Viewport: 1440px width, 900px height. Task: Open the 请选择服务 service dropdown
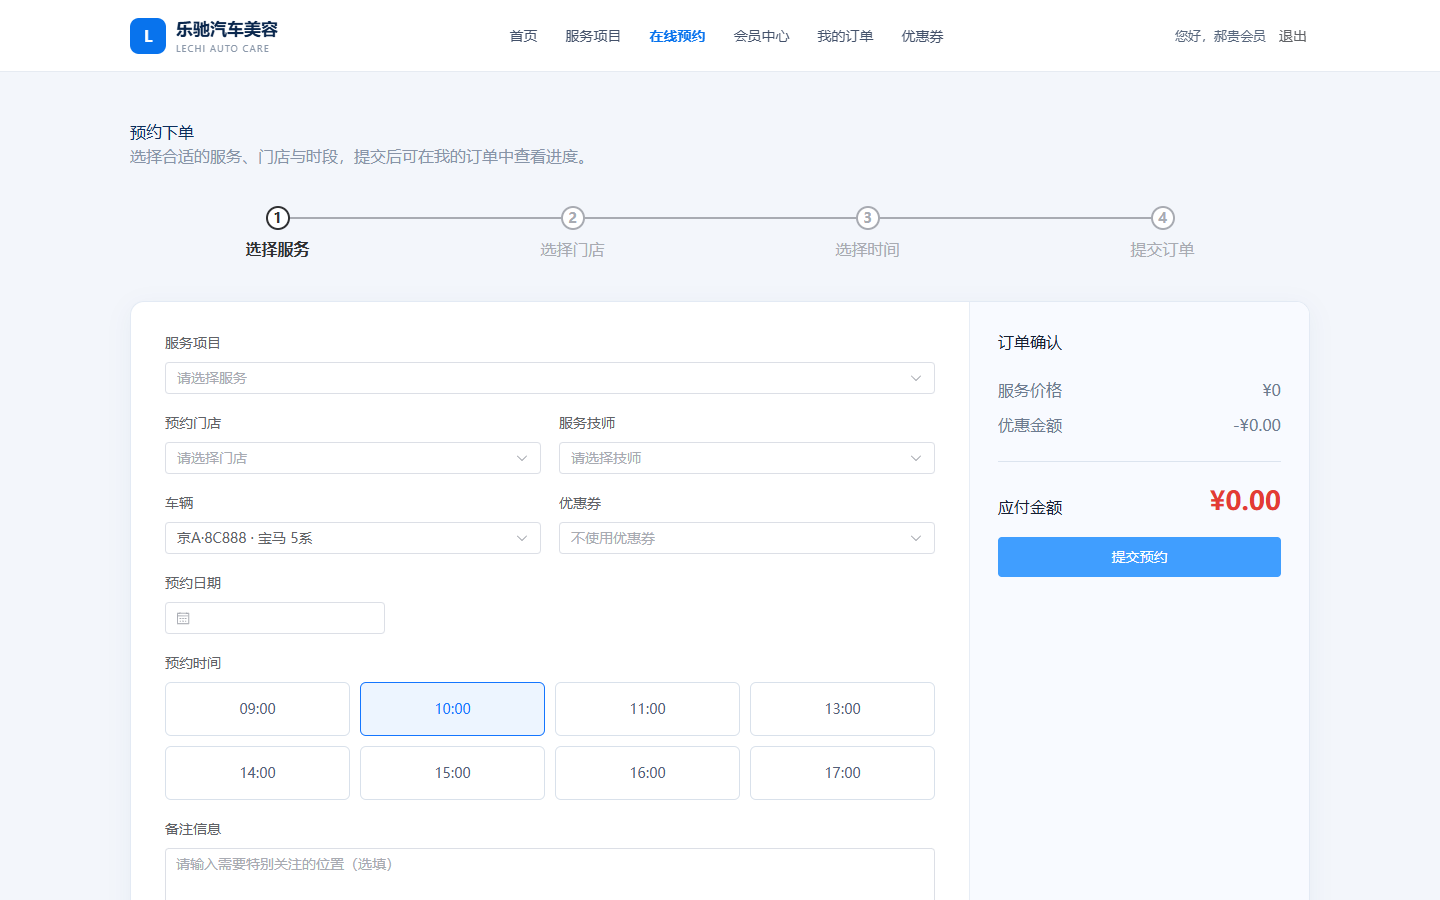[550, 378]
